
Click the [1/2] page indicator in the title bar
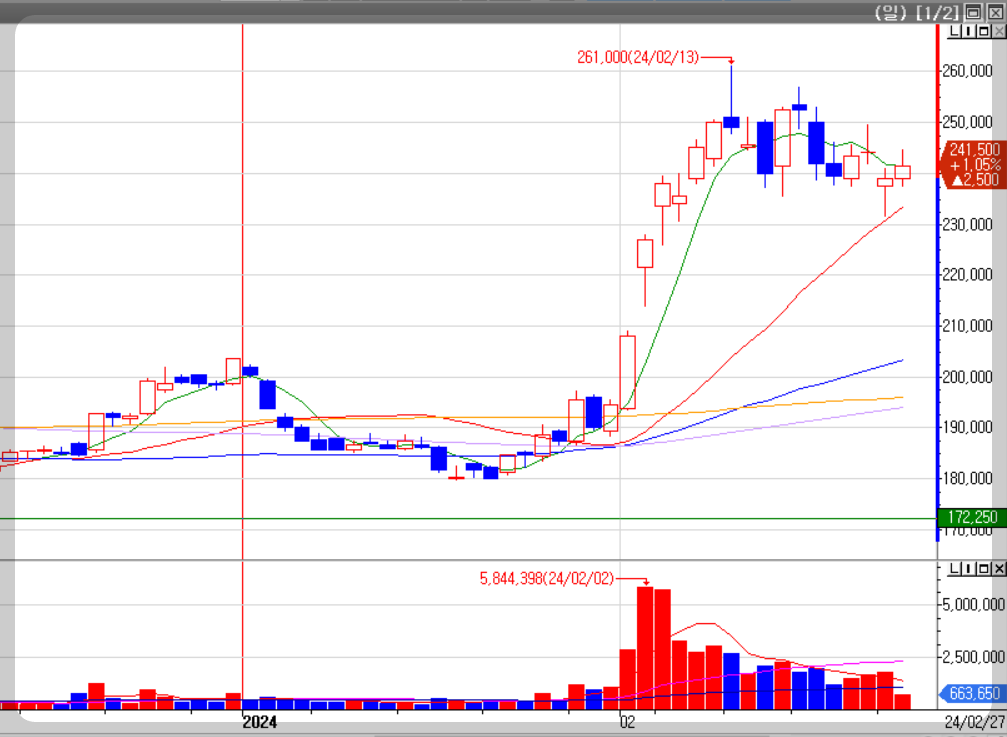(x=937, y=12)
